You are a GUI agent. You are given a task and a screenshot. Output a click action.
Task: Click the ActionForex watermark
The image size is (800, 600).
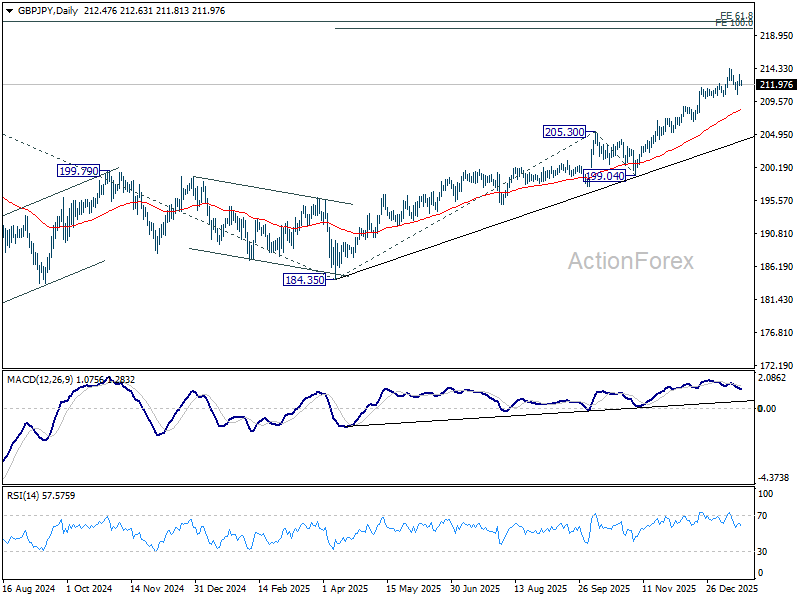pyautogui.click(x=630, y=261)
